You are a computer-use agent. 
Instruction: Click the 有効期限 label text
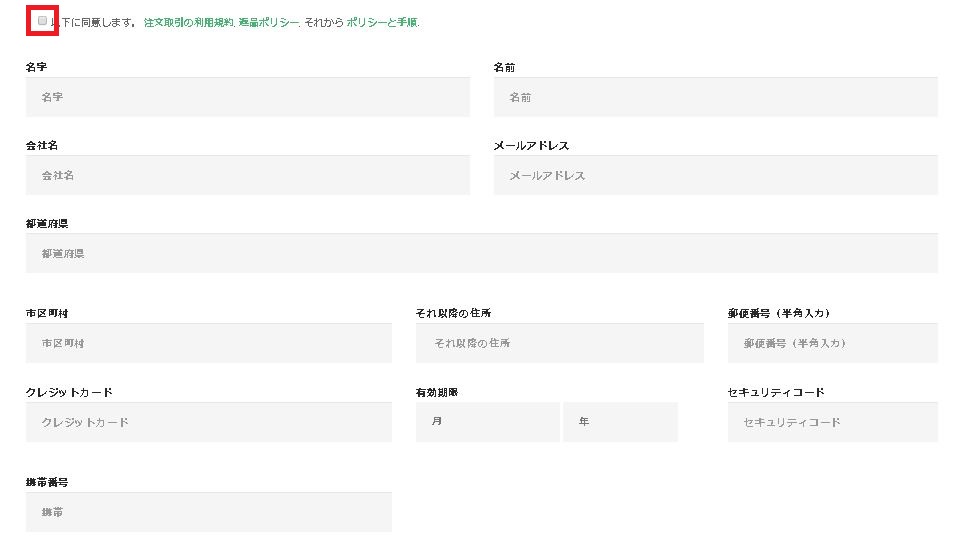coord(437,393)
